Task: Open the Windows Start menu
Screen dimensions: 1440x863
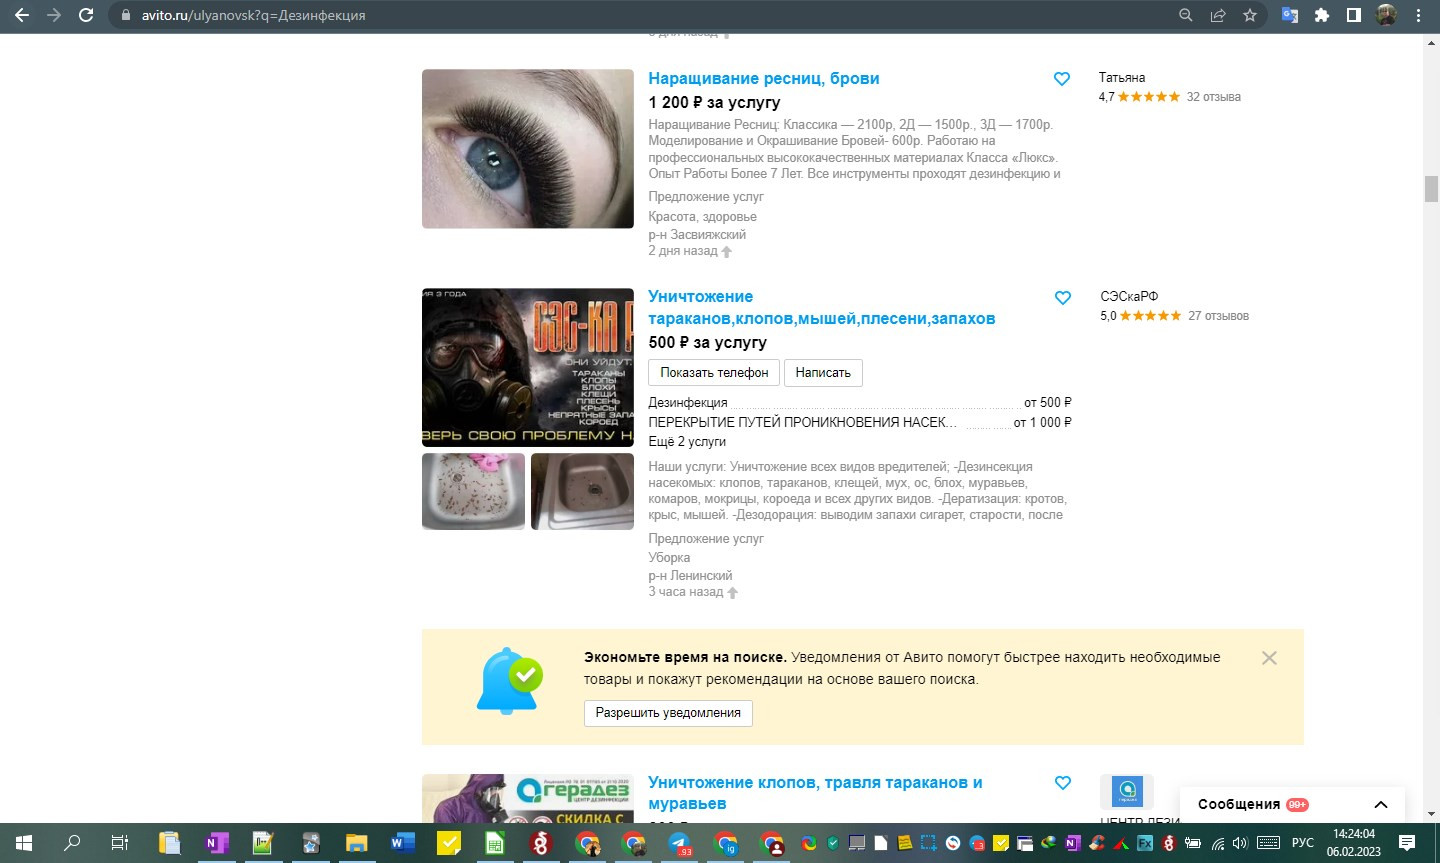Action: [x=24, y=843]
